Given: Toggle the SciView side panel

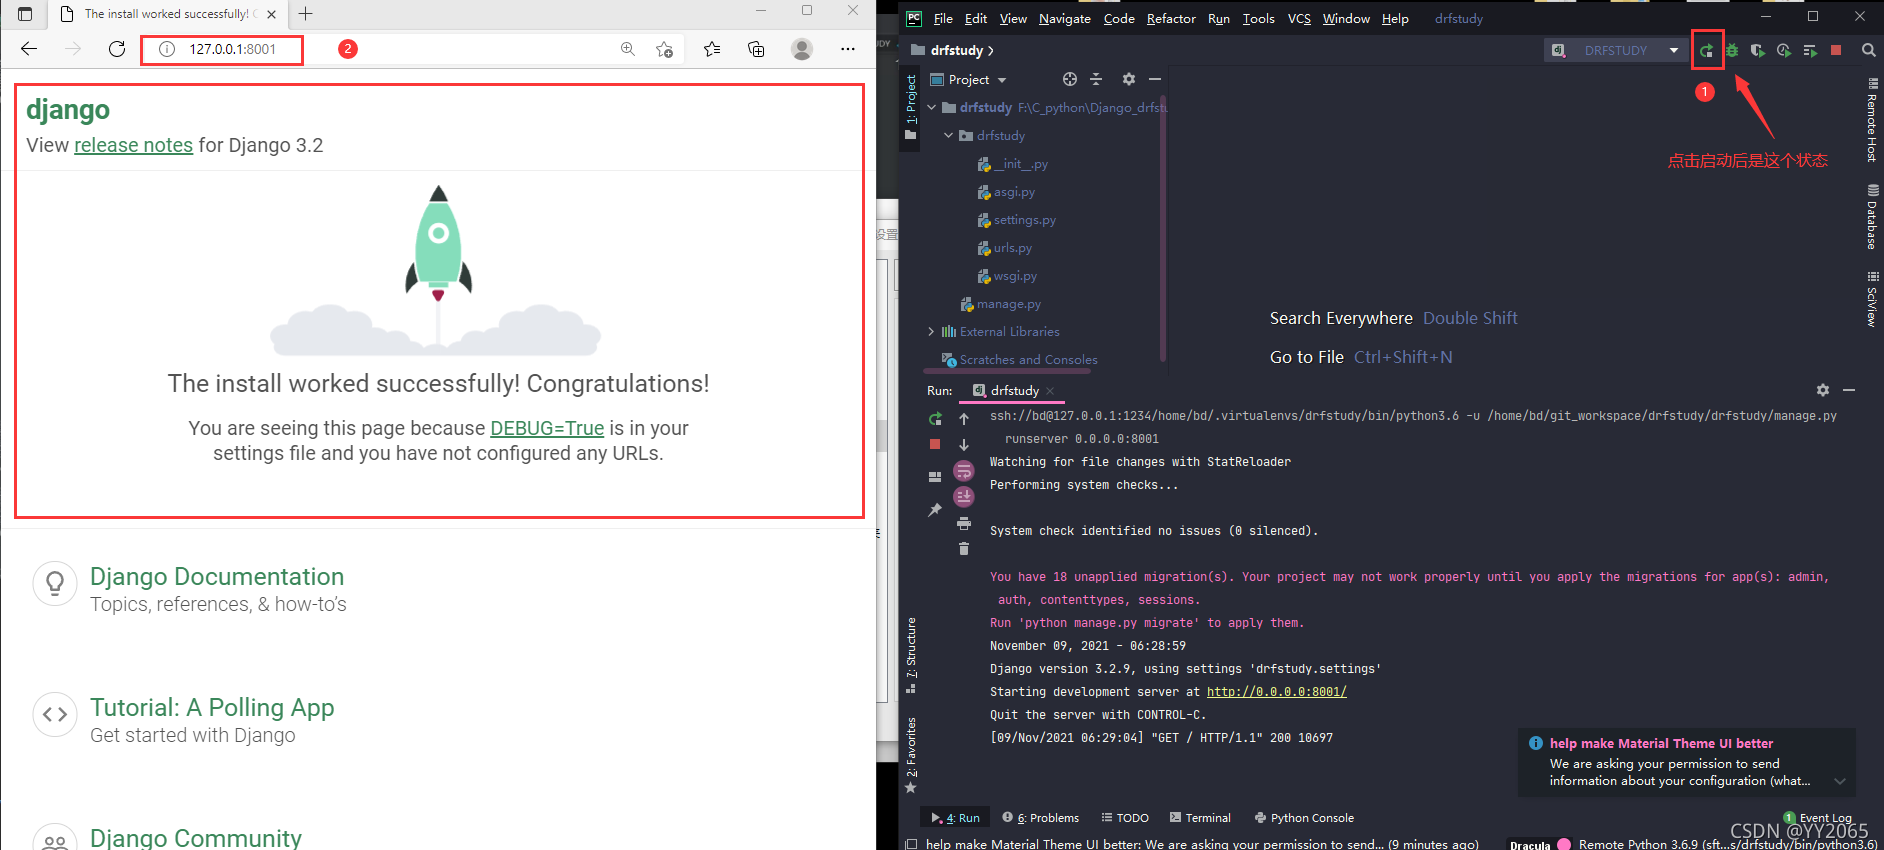Looking at the screenshot, I should 1872,298.
